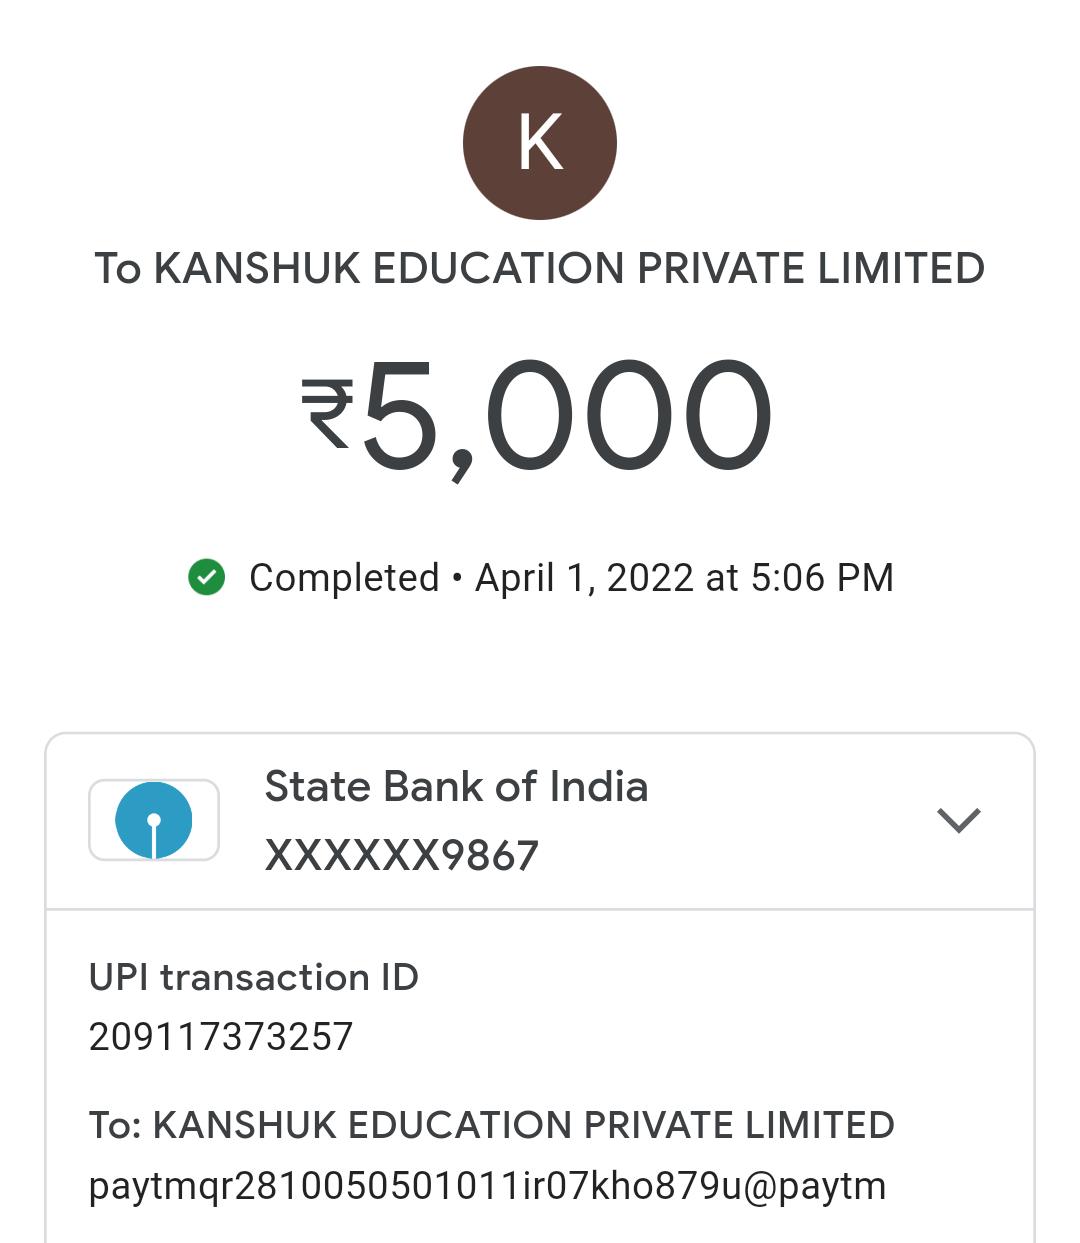Click the rupee symbol beside the amount
This screenshot has height=1243, width=1080.
point(327,413)
